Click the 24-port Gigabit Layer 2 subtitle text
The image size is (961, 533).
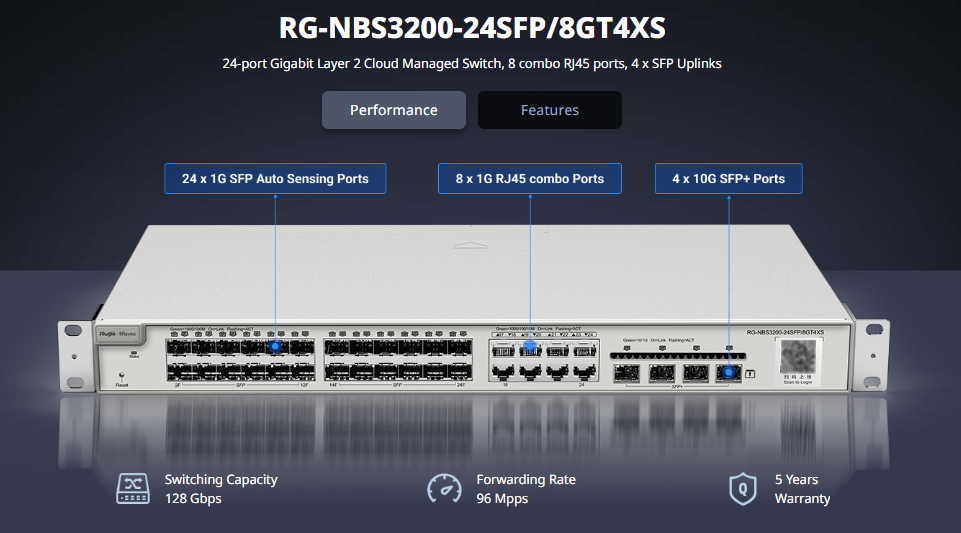click(x=472, y=64)
